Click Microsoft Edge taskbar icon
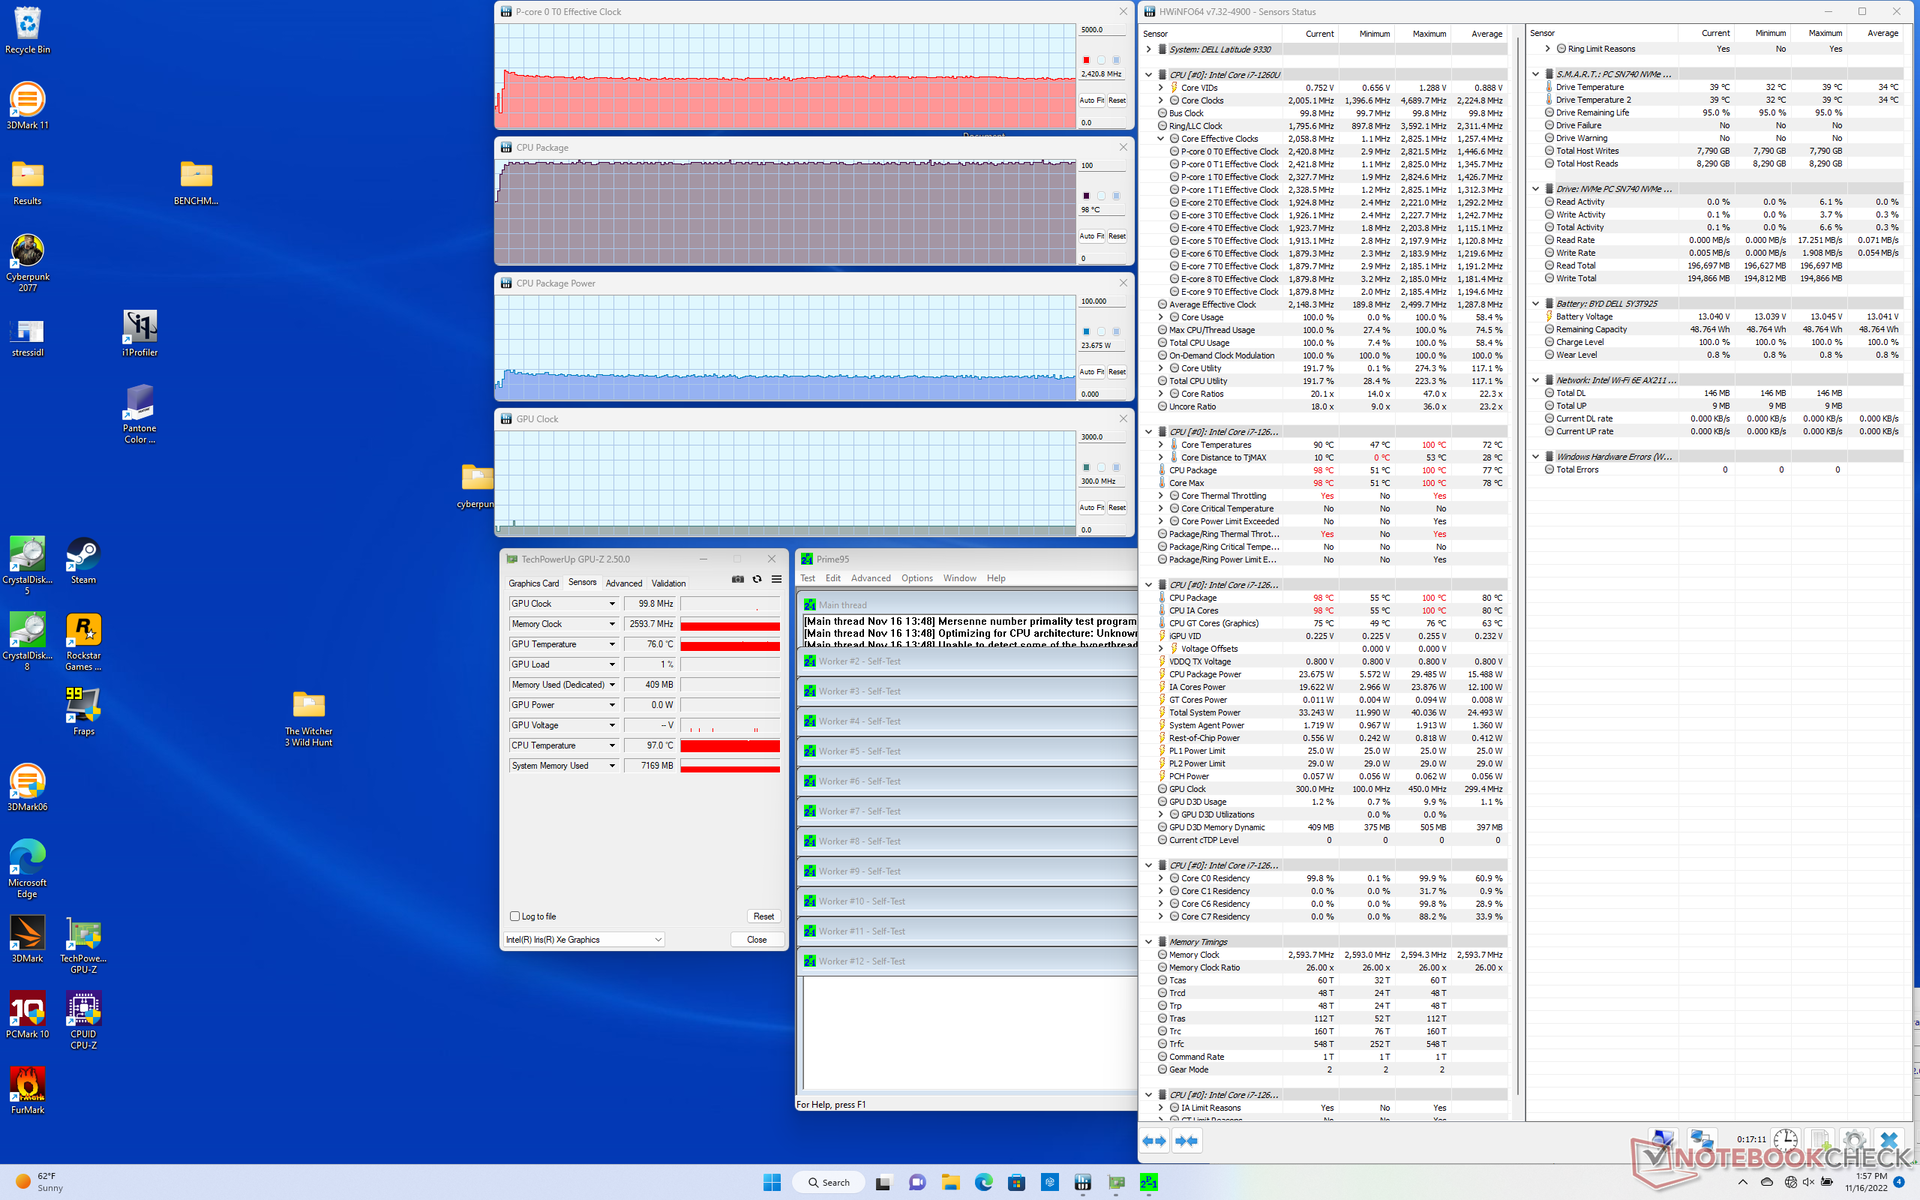This screenshot has height=1200, width=1920. (x=984, y=1182)
